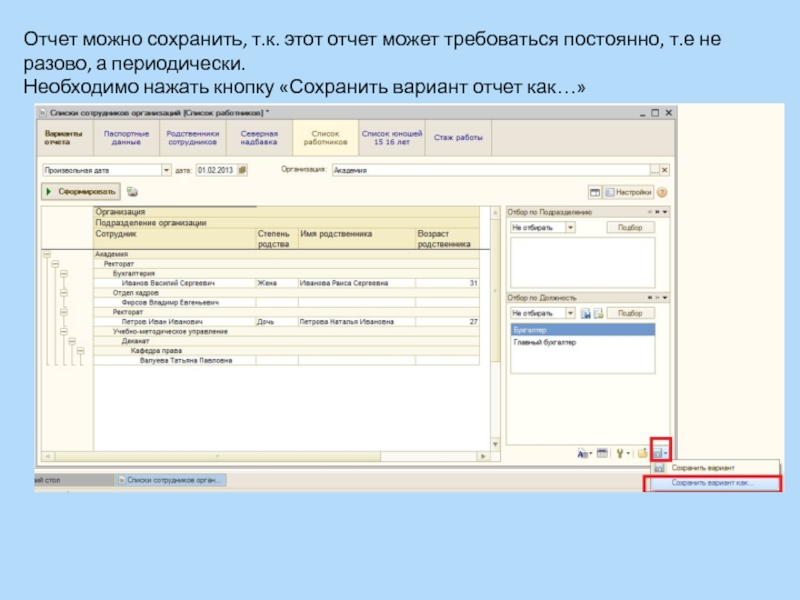The height and width of the screenshot is (600, 800).
Task: Click the icon next to the Сформировать button
Action: (132, 192)
